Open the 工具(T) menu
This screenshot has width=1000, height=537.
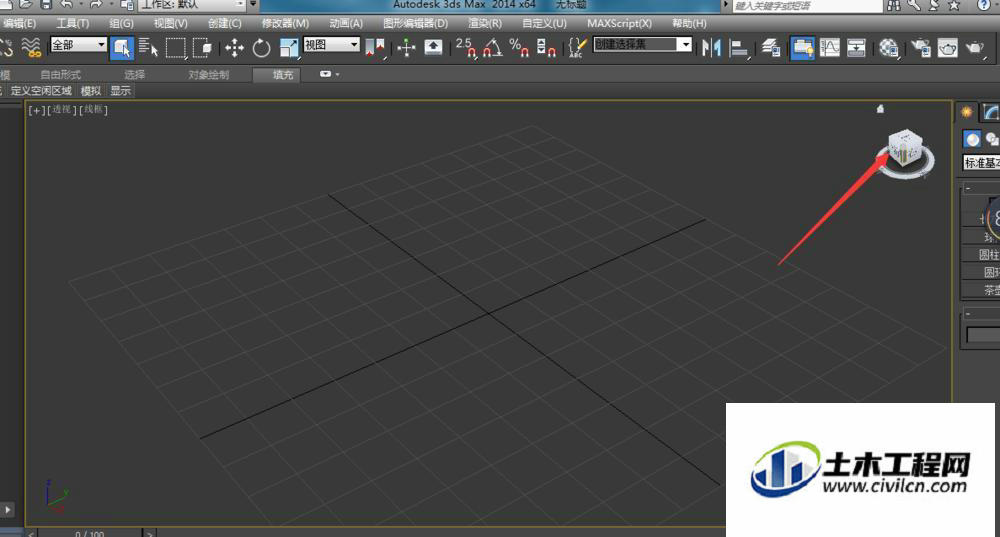point(73,23)
